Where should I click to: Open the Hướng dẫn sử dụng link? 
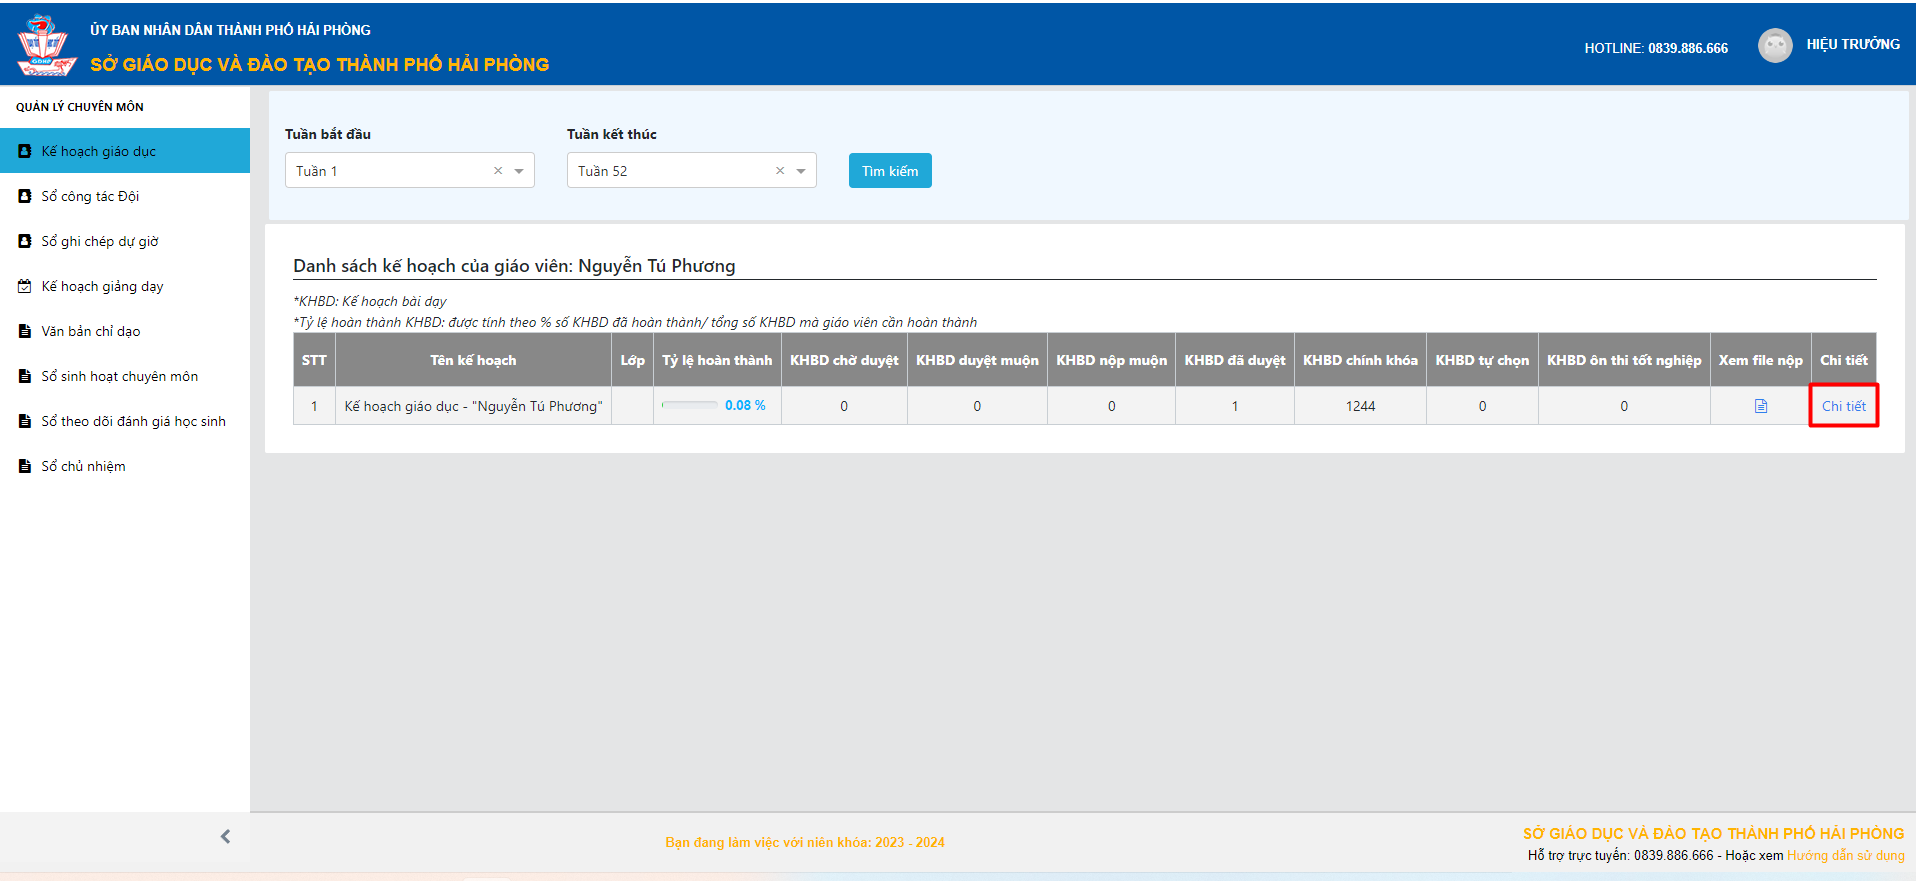tap(1845, 855)
